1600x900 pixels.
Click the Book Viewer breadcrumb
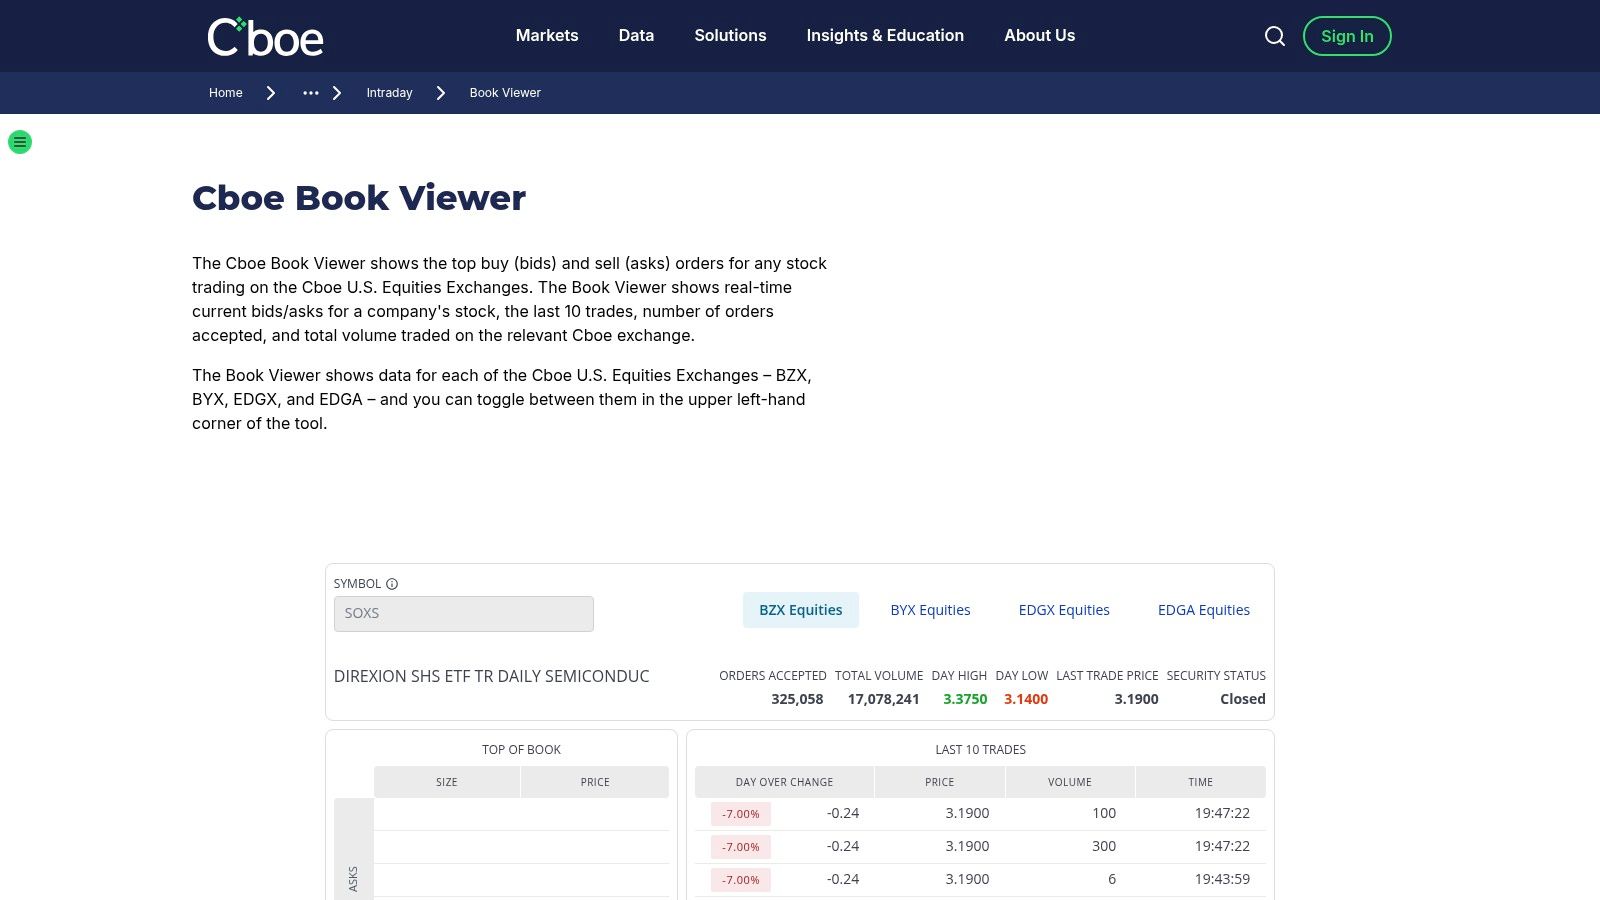coord(505,92)
